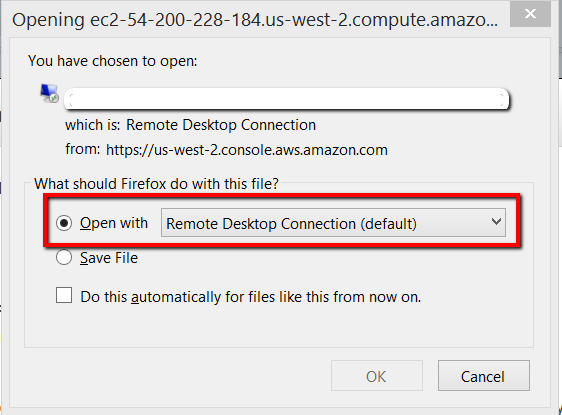
Task: Click the 'Do this automatically for files' label
Action: point(251,297)
